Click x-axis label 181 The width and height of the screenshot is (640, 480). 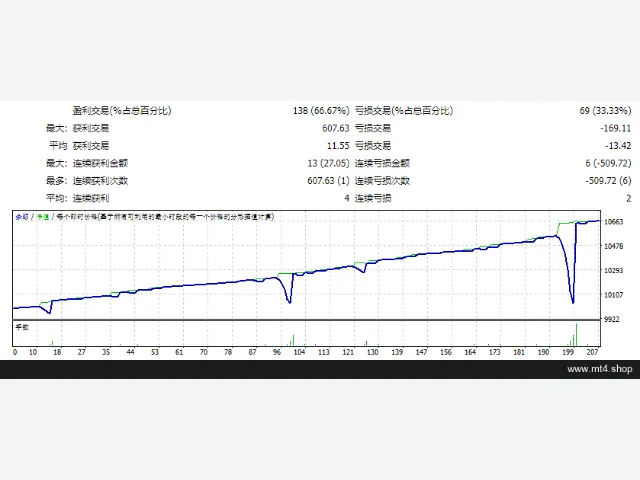pyautogui.click(x=519, y=352)
